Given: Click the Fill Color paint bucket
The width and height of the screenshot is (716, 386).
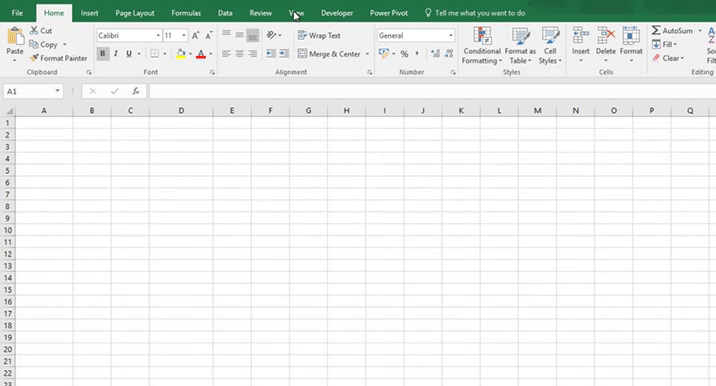Looking at the screenshot, I should pos(181,53).
